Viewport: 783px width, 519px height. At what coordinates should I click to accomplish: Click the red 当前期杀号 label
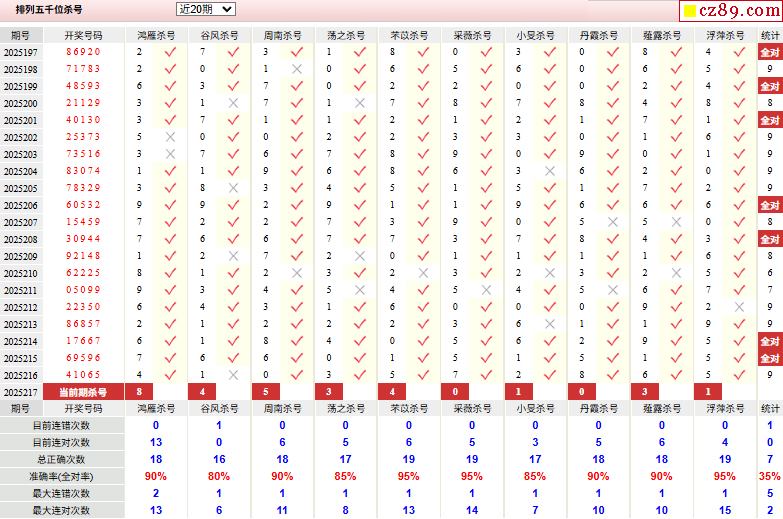coord(83,392)
